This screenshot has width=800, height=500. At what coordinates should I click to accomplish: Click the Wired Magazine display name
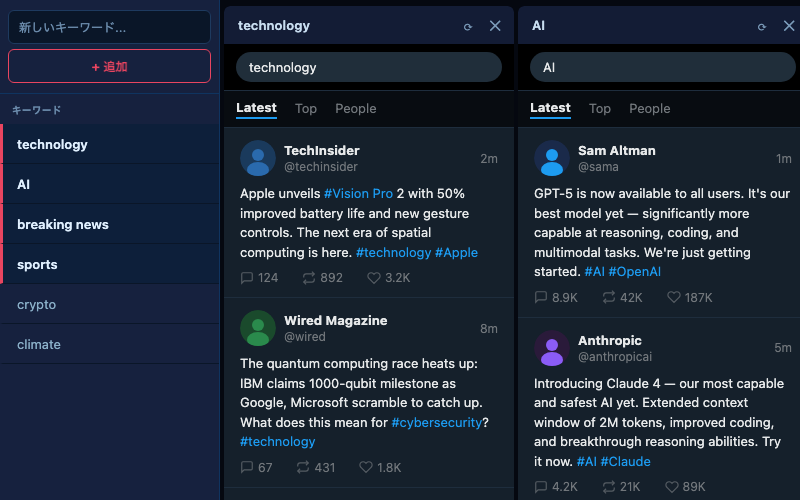tap(335, 320)
